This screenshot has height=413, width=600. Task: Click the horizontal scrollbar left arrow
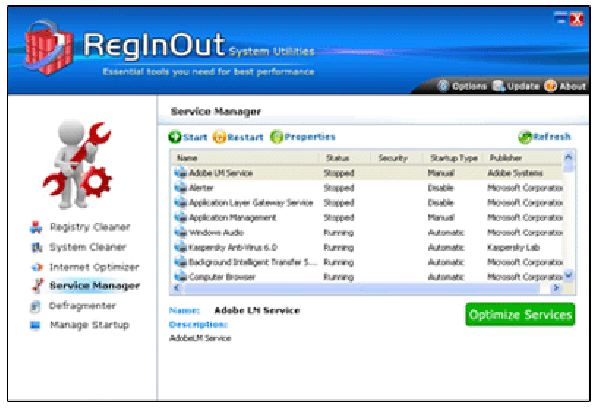click(176, 288)
